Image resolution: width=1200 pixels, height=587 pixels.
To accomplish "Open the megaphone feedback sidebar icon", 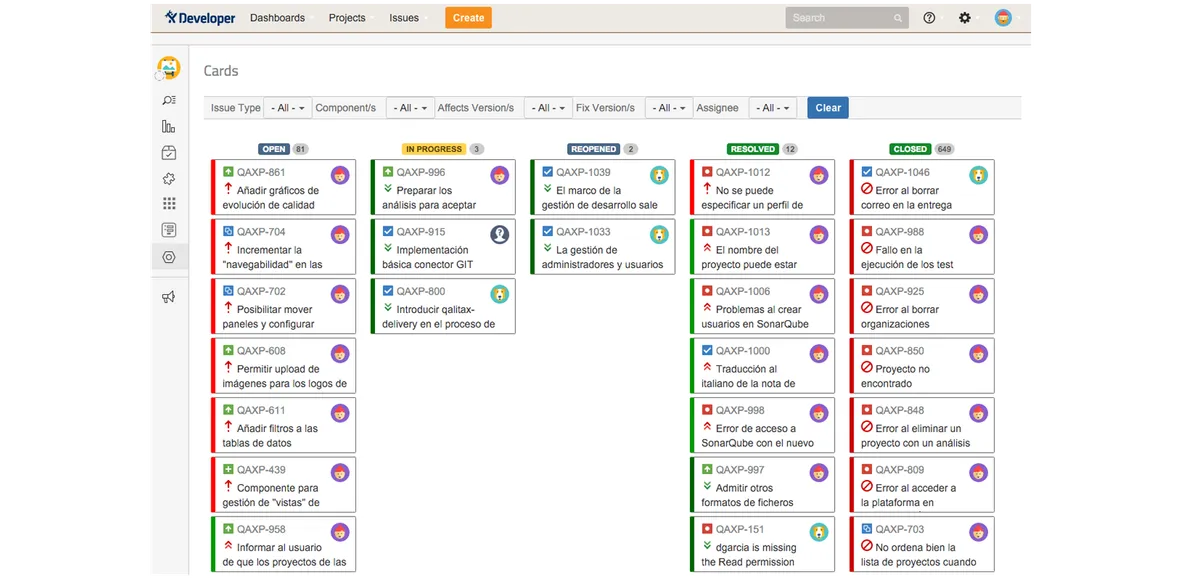I will tap(169, 296).
